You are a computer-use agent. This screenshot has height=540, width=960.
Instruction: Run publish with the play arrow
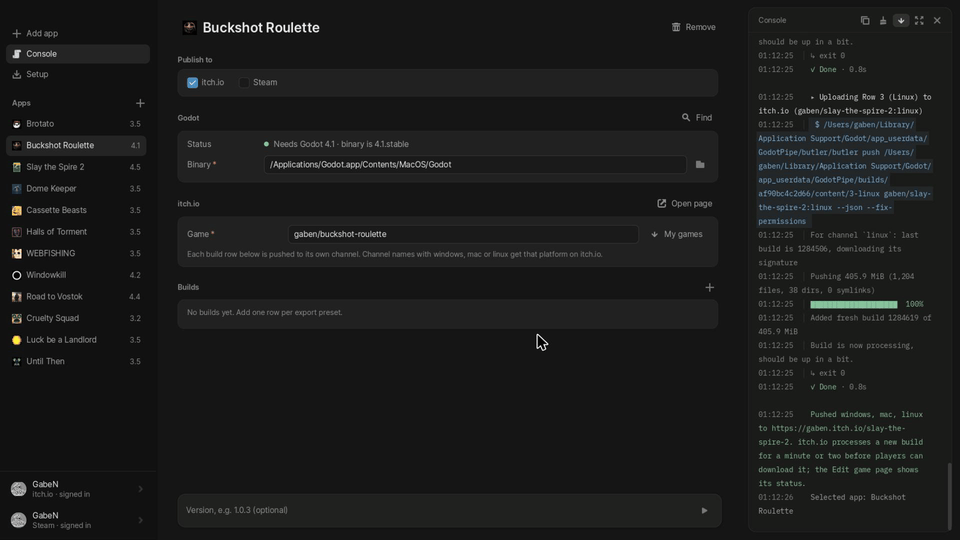pos(704,511)
